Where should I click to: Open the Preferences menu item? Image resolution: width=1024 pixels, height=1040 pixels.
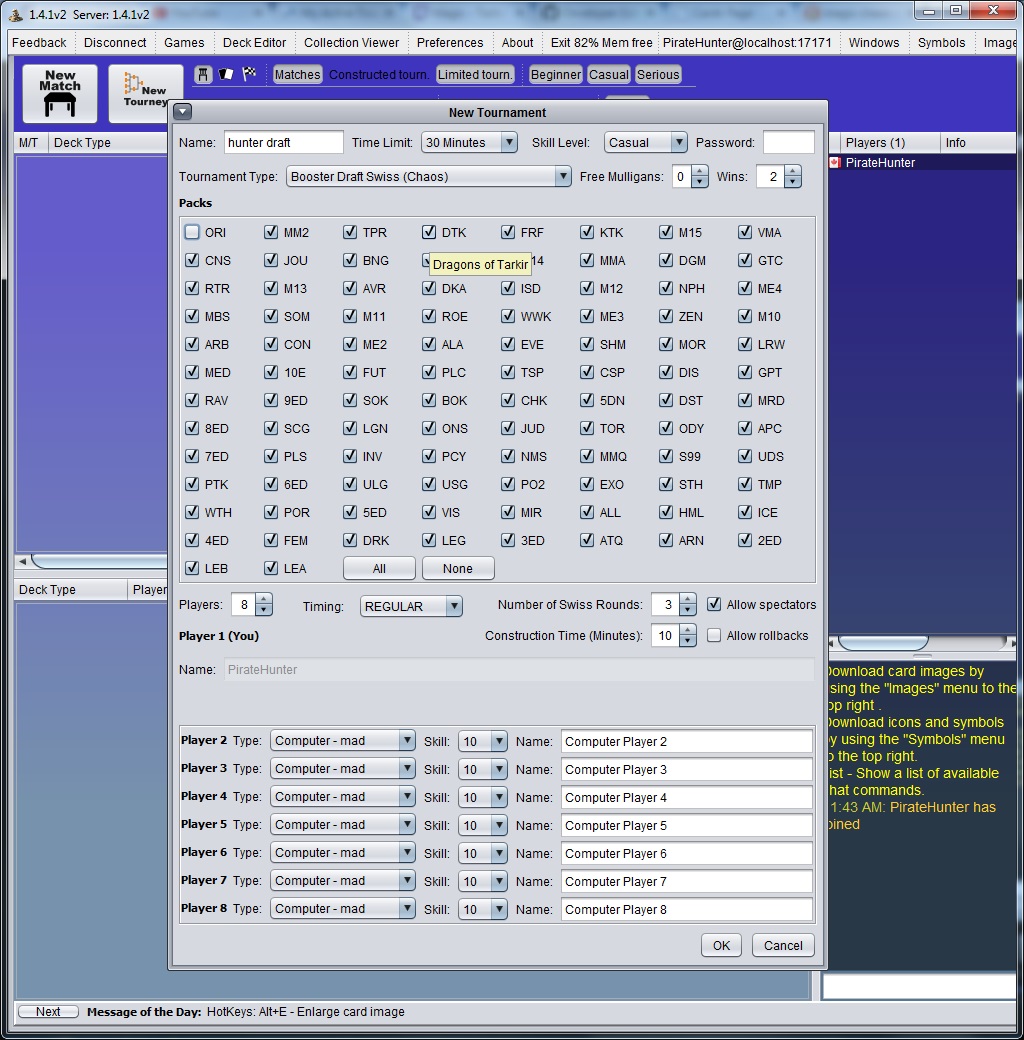[x=450, y=43]
